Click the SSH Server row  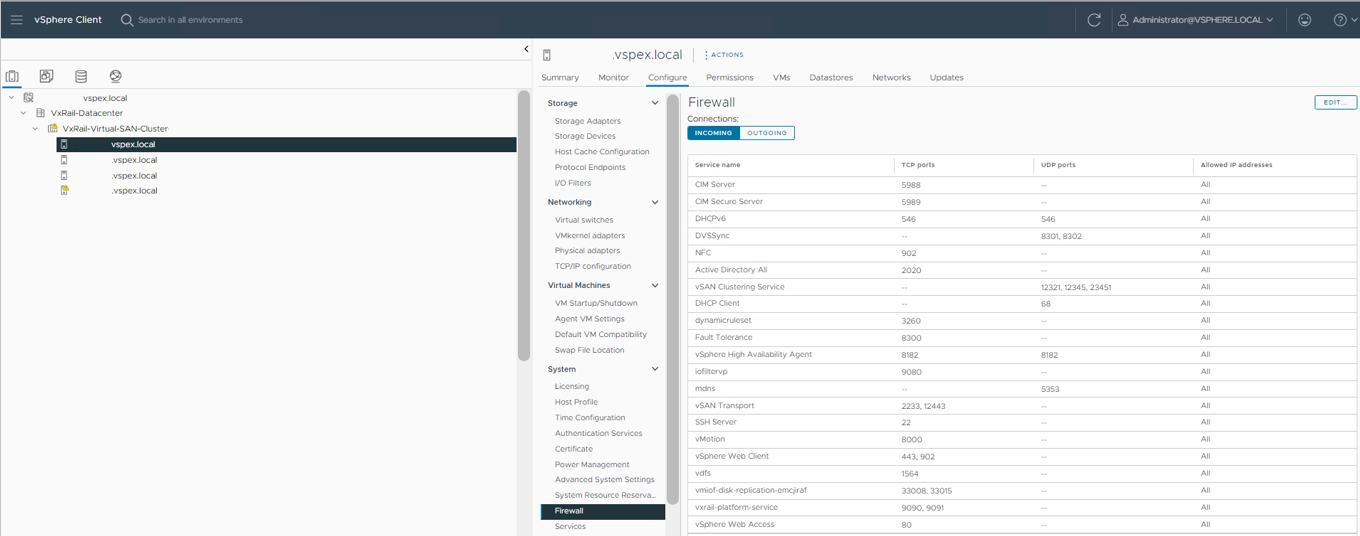click(x=1022, y=422)
